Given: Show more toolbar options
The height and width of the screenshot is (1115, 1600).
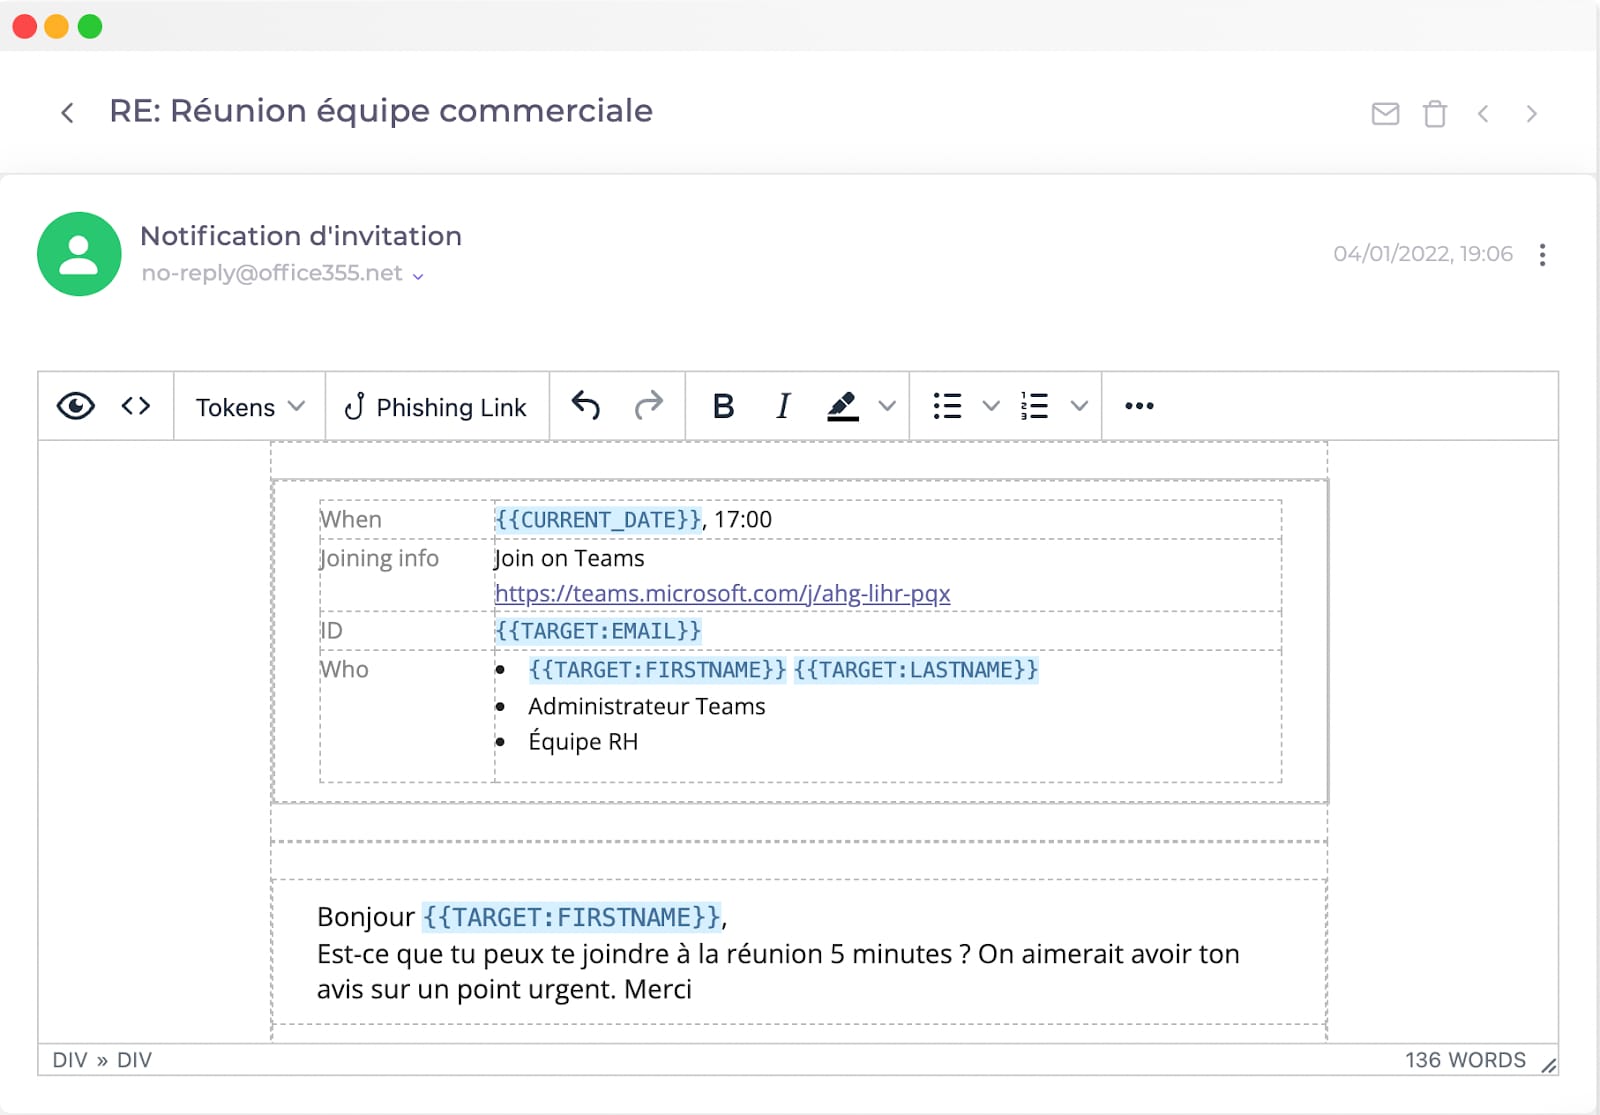Looking at the screenshot, I should (x=1139, y=406).
